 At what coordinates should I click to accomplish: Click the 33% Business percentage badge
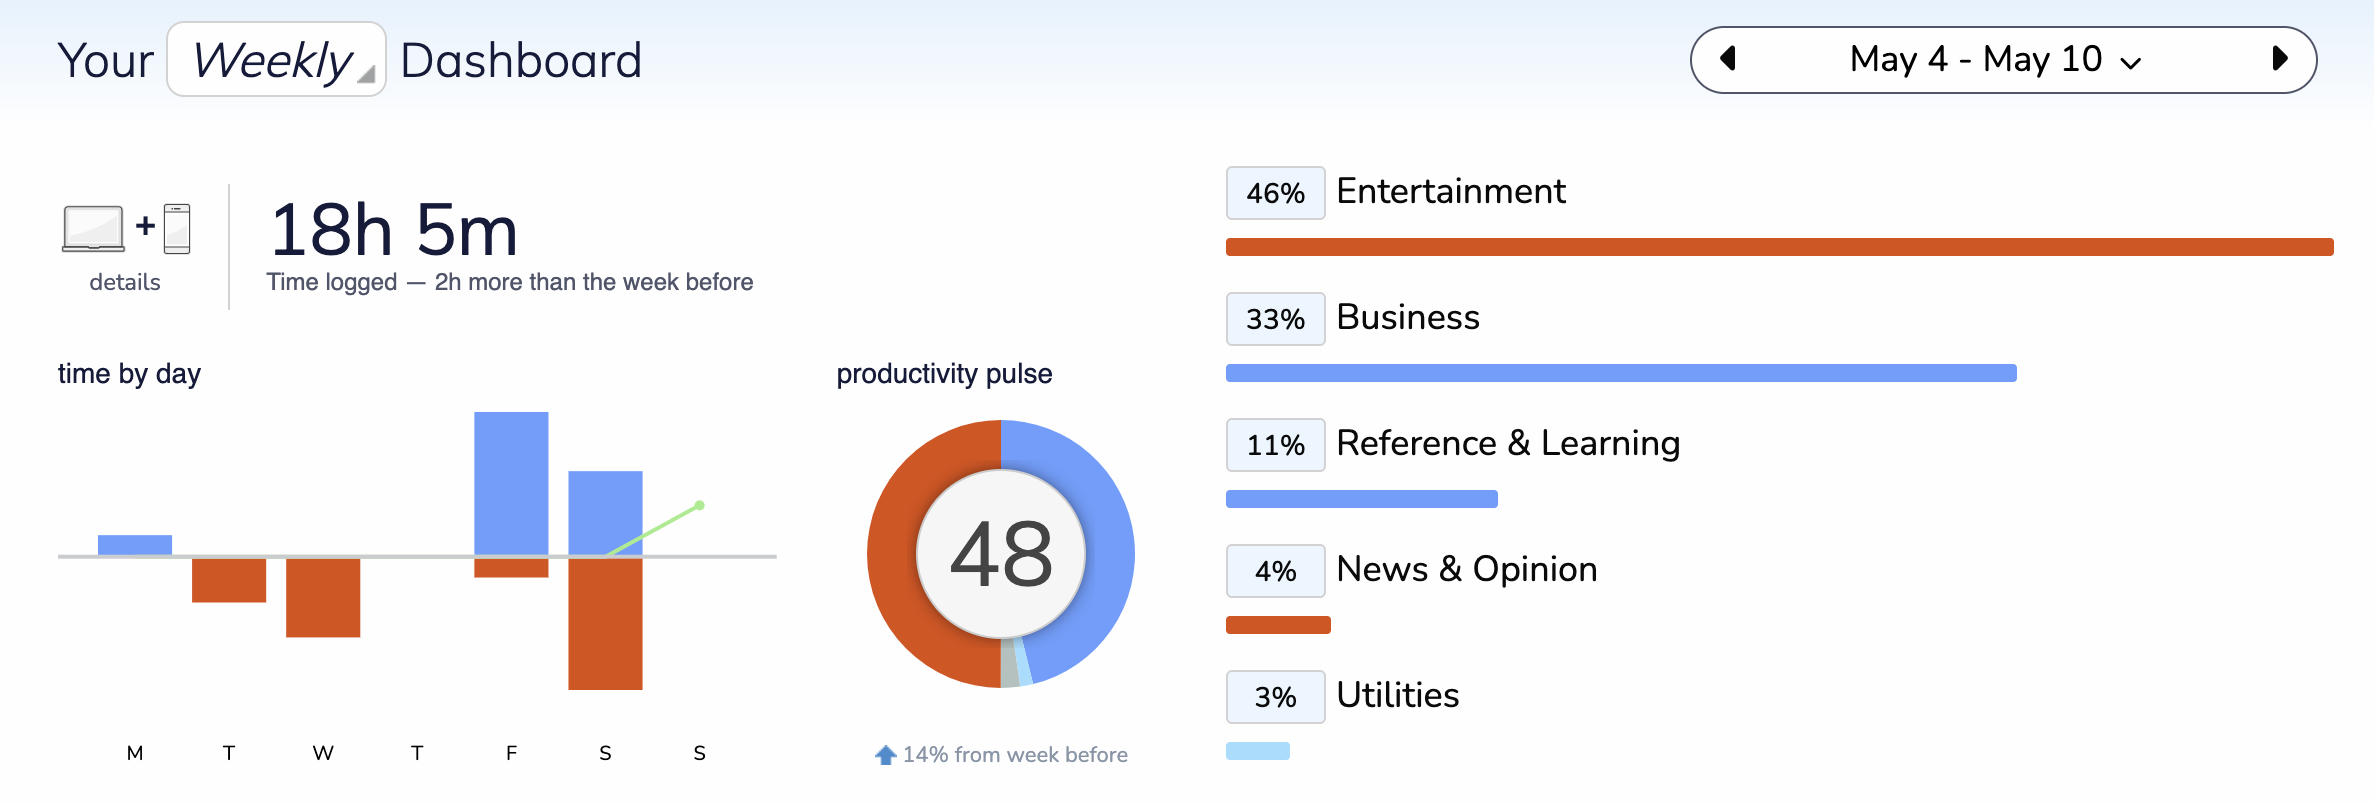click(1276, 319)
